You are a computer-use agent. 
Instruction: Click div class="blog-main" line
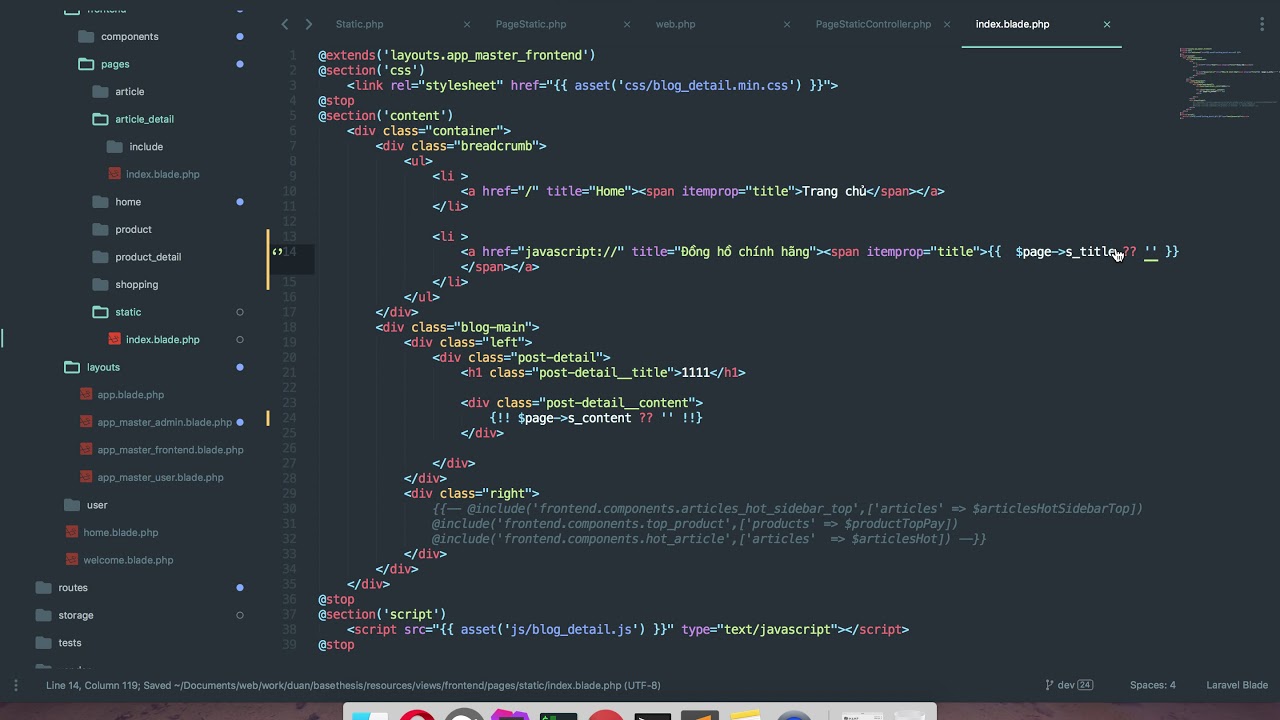pos(457,327)
